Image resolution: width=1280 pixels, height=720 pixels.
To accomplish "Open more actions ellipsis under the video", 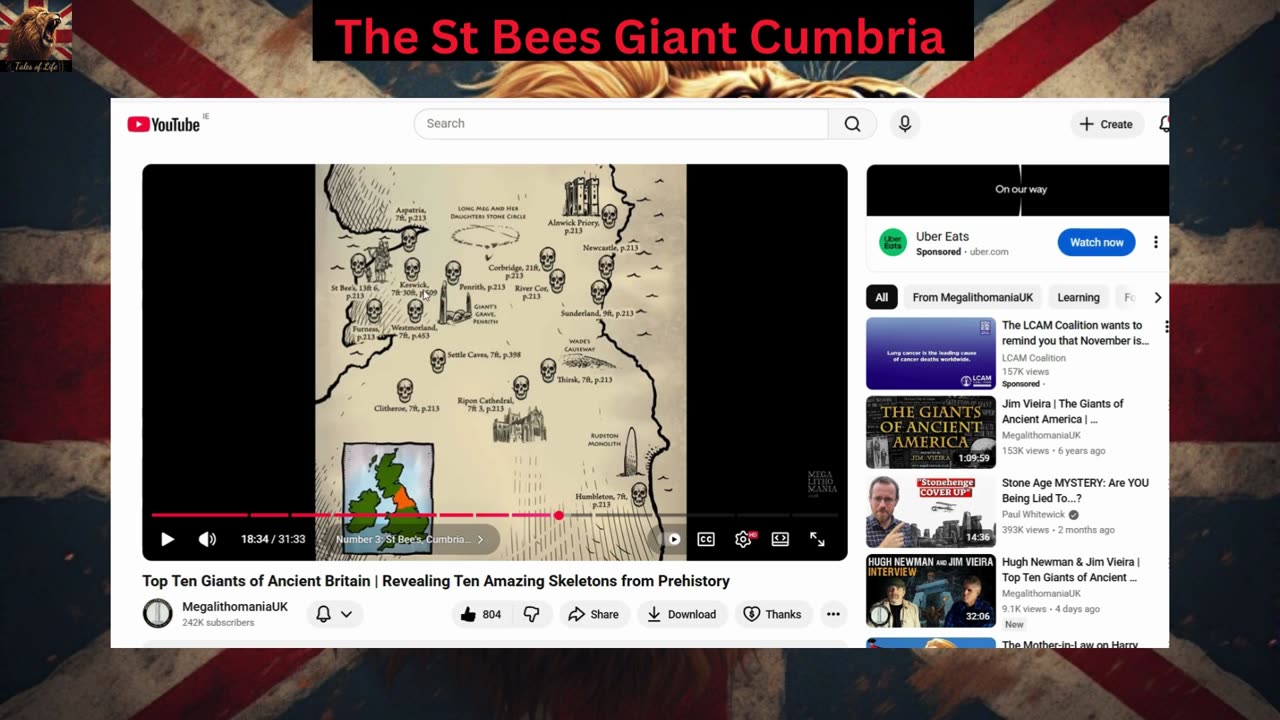I will (833, 614).
